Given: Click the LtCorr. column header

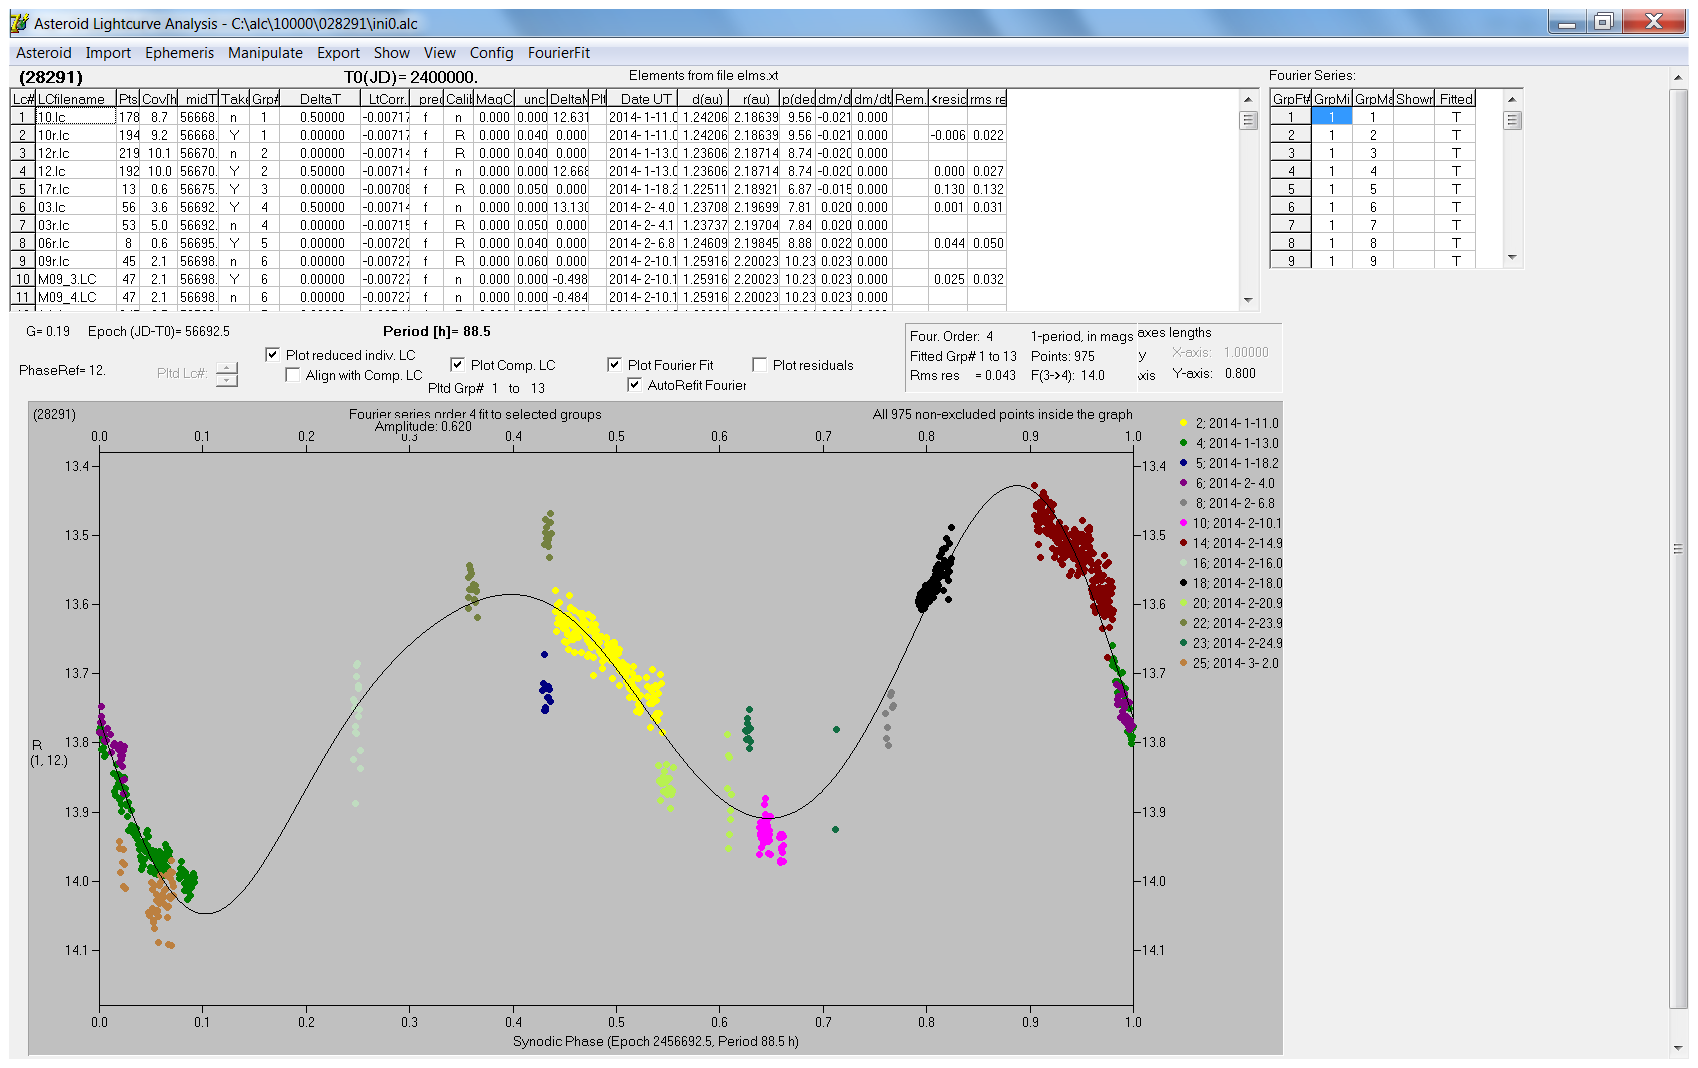Looking at the screenshot, I should [385, 99].
